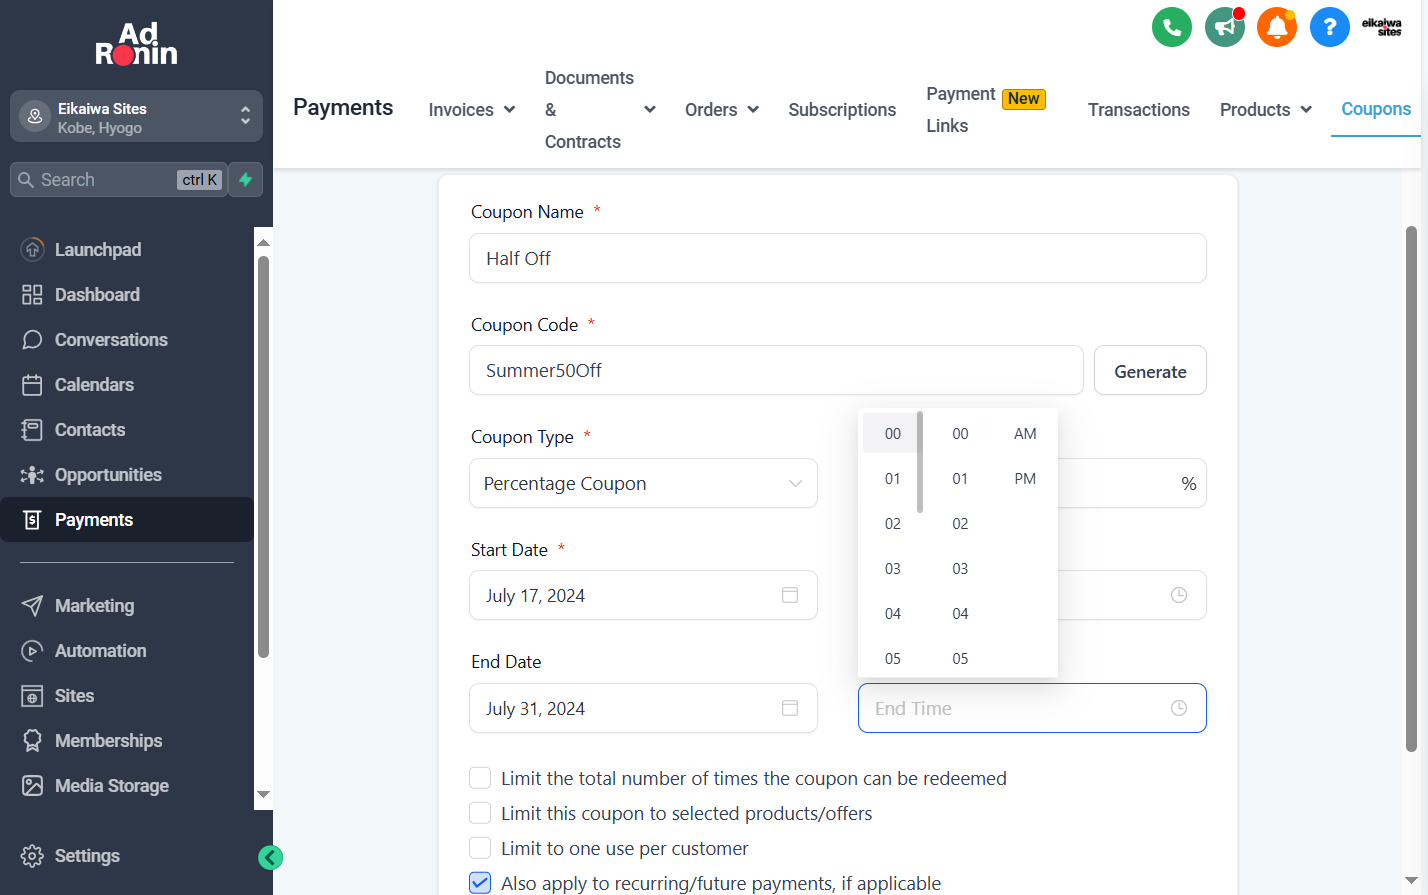Enable limit to one use per customer
This screenshot has height=895, width=1428.
click(480, 848)
